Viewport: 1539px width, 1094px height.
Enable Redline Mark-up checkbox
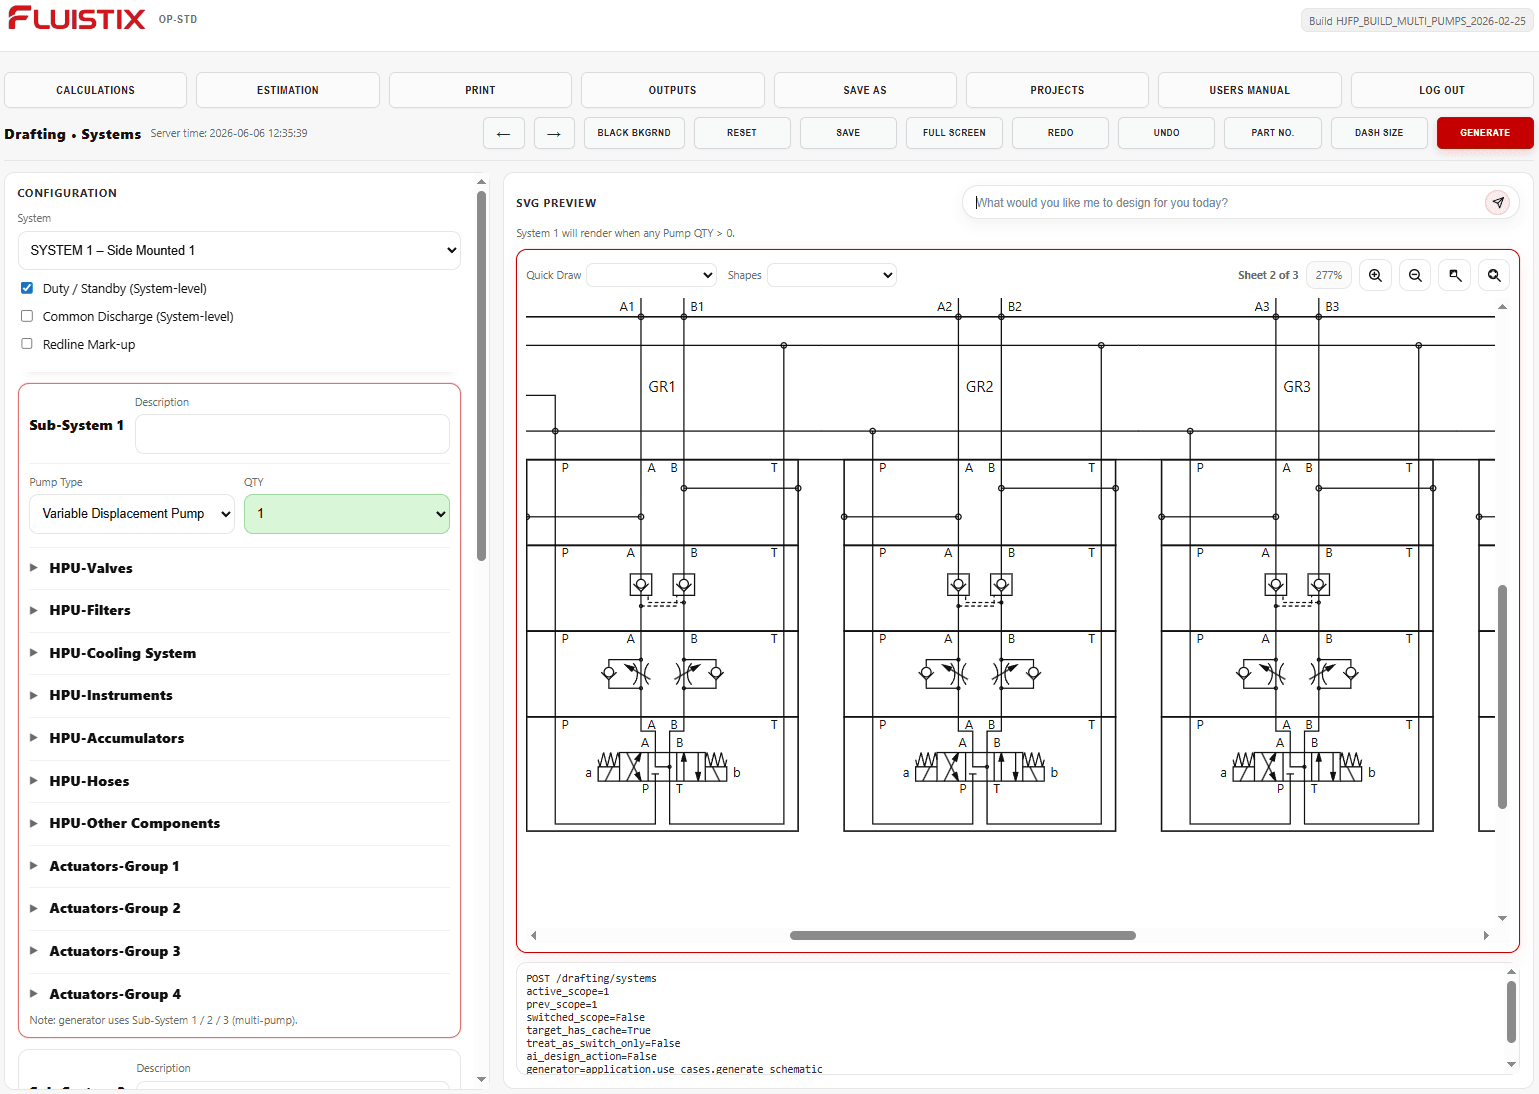[27, 344]
